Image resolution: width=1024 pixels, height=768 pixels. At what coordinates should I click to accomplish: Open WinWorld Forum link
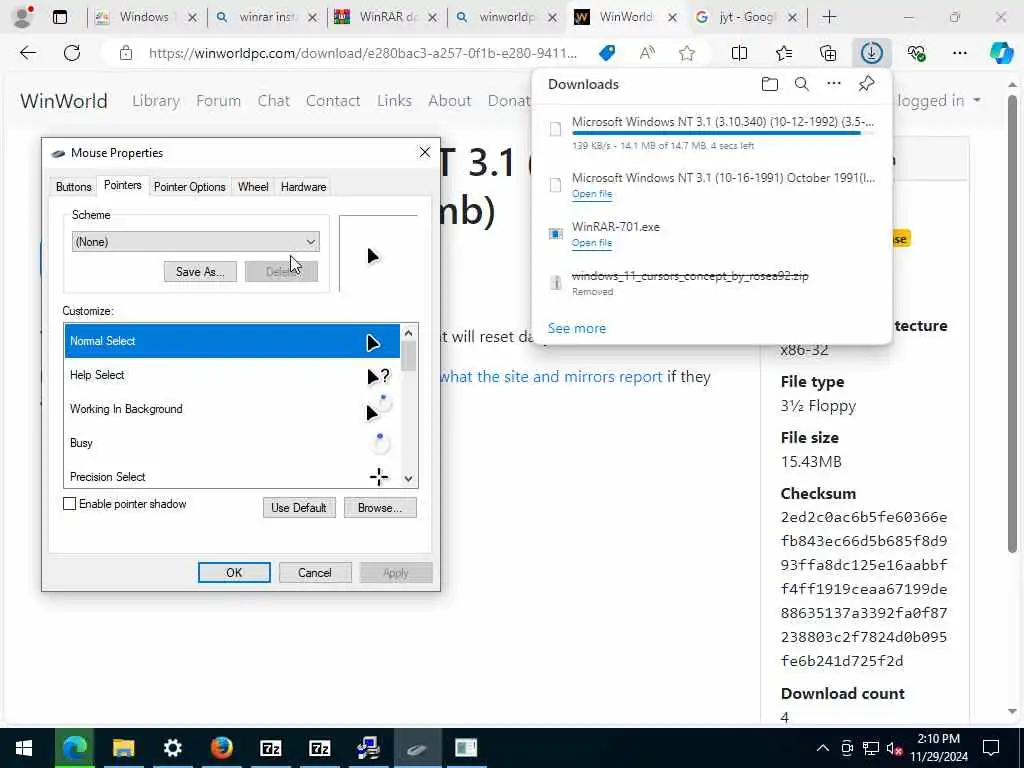click(x=218, y=101)
